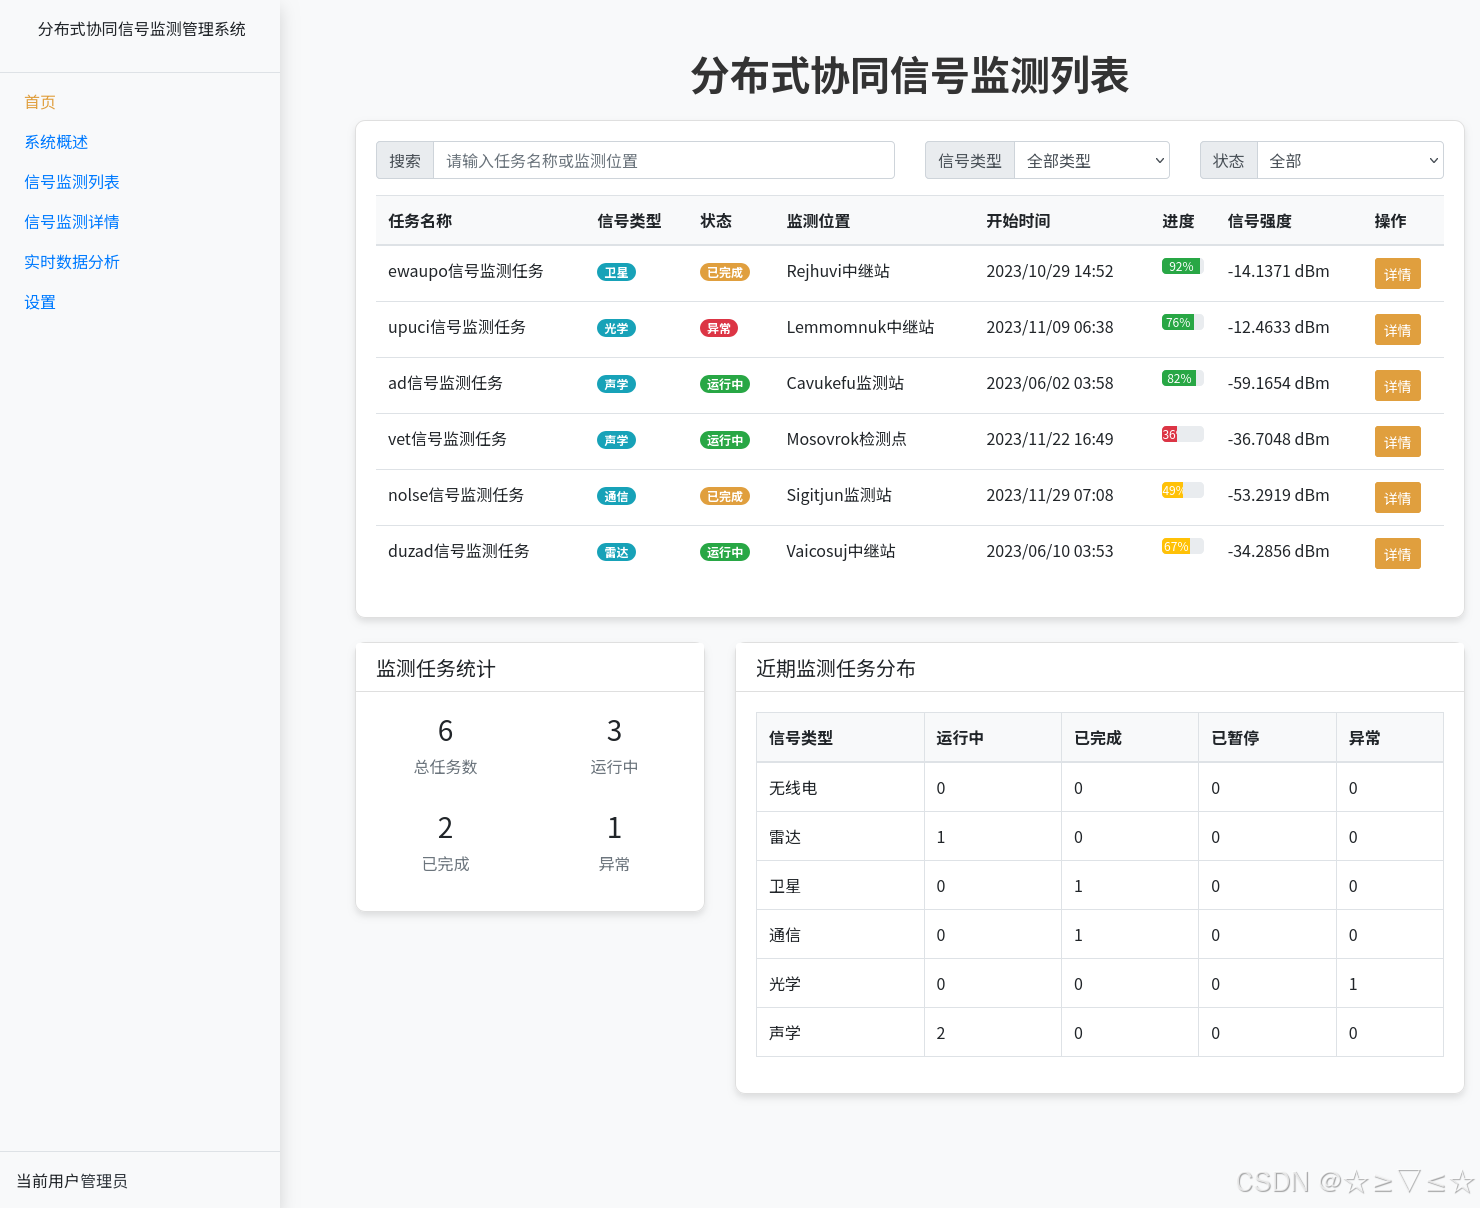Click the 任务名称 column header
The width and height of the screenshot is (1480, 1208).
coord(420,221)
